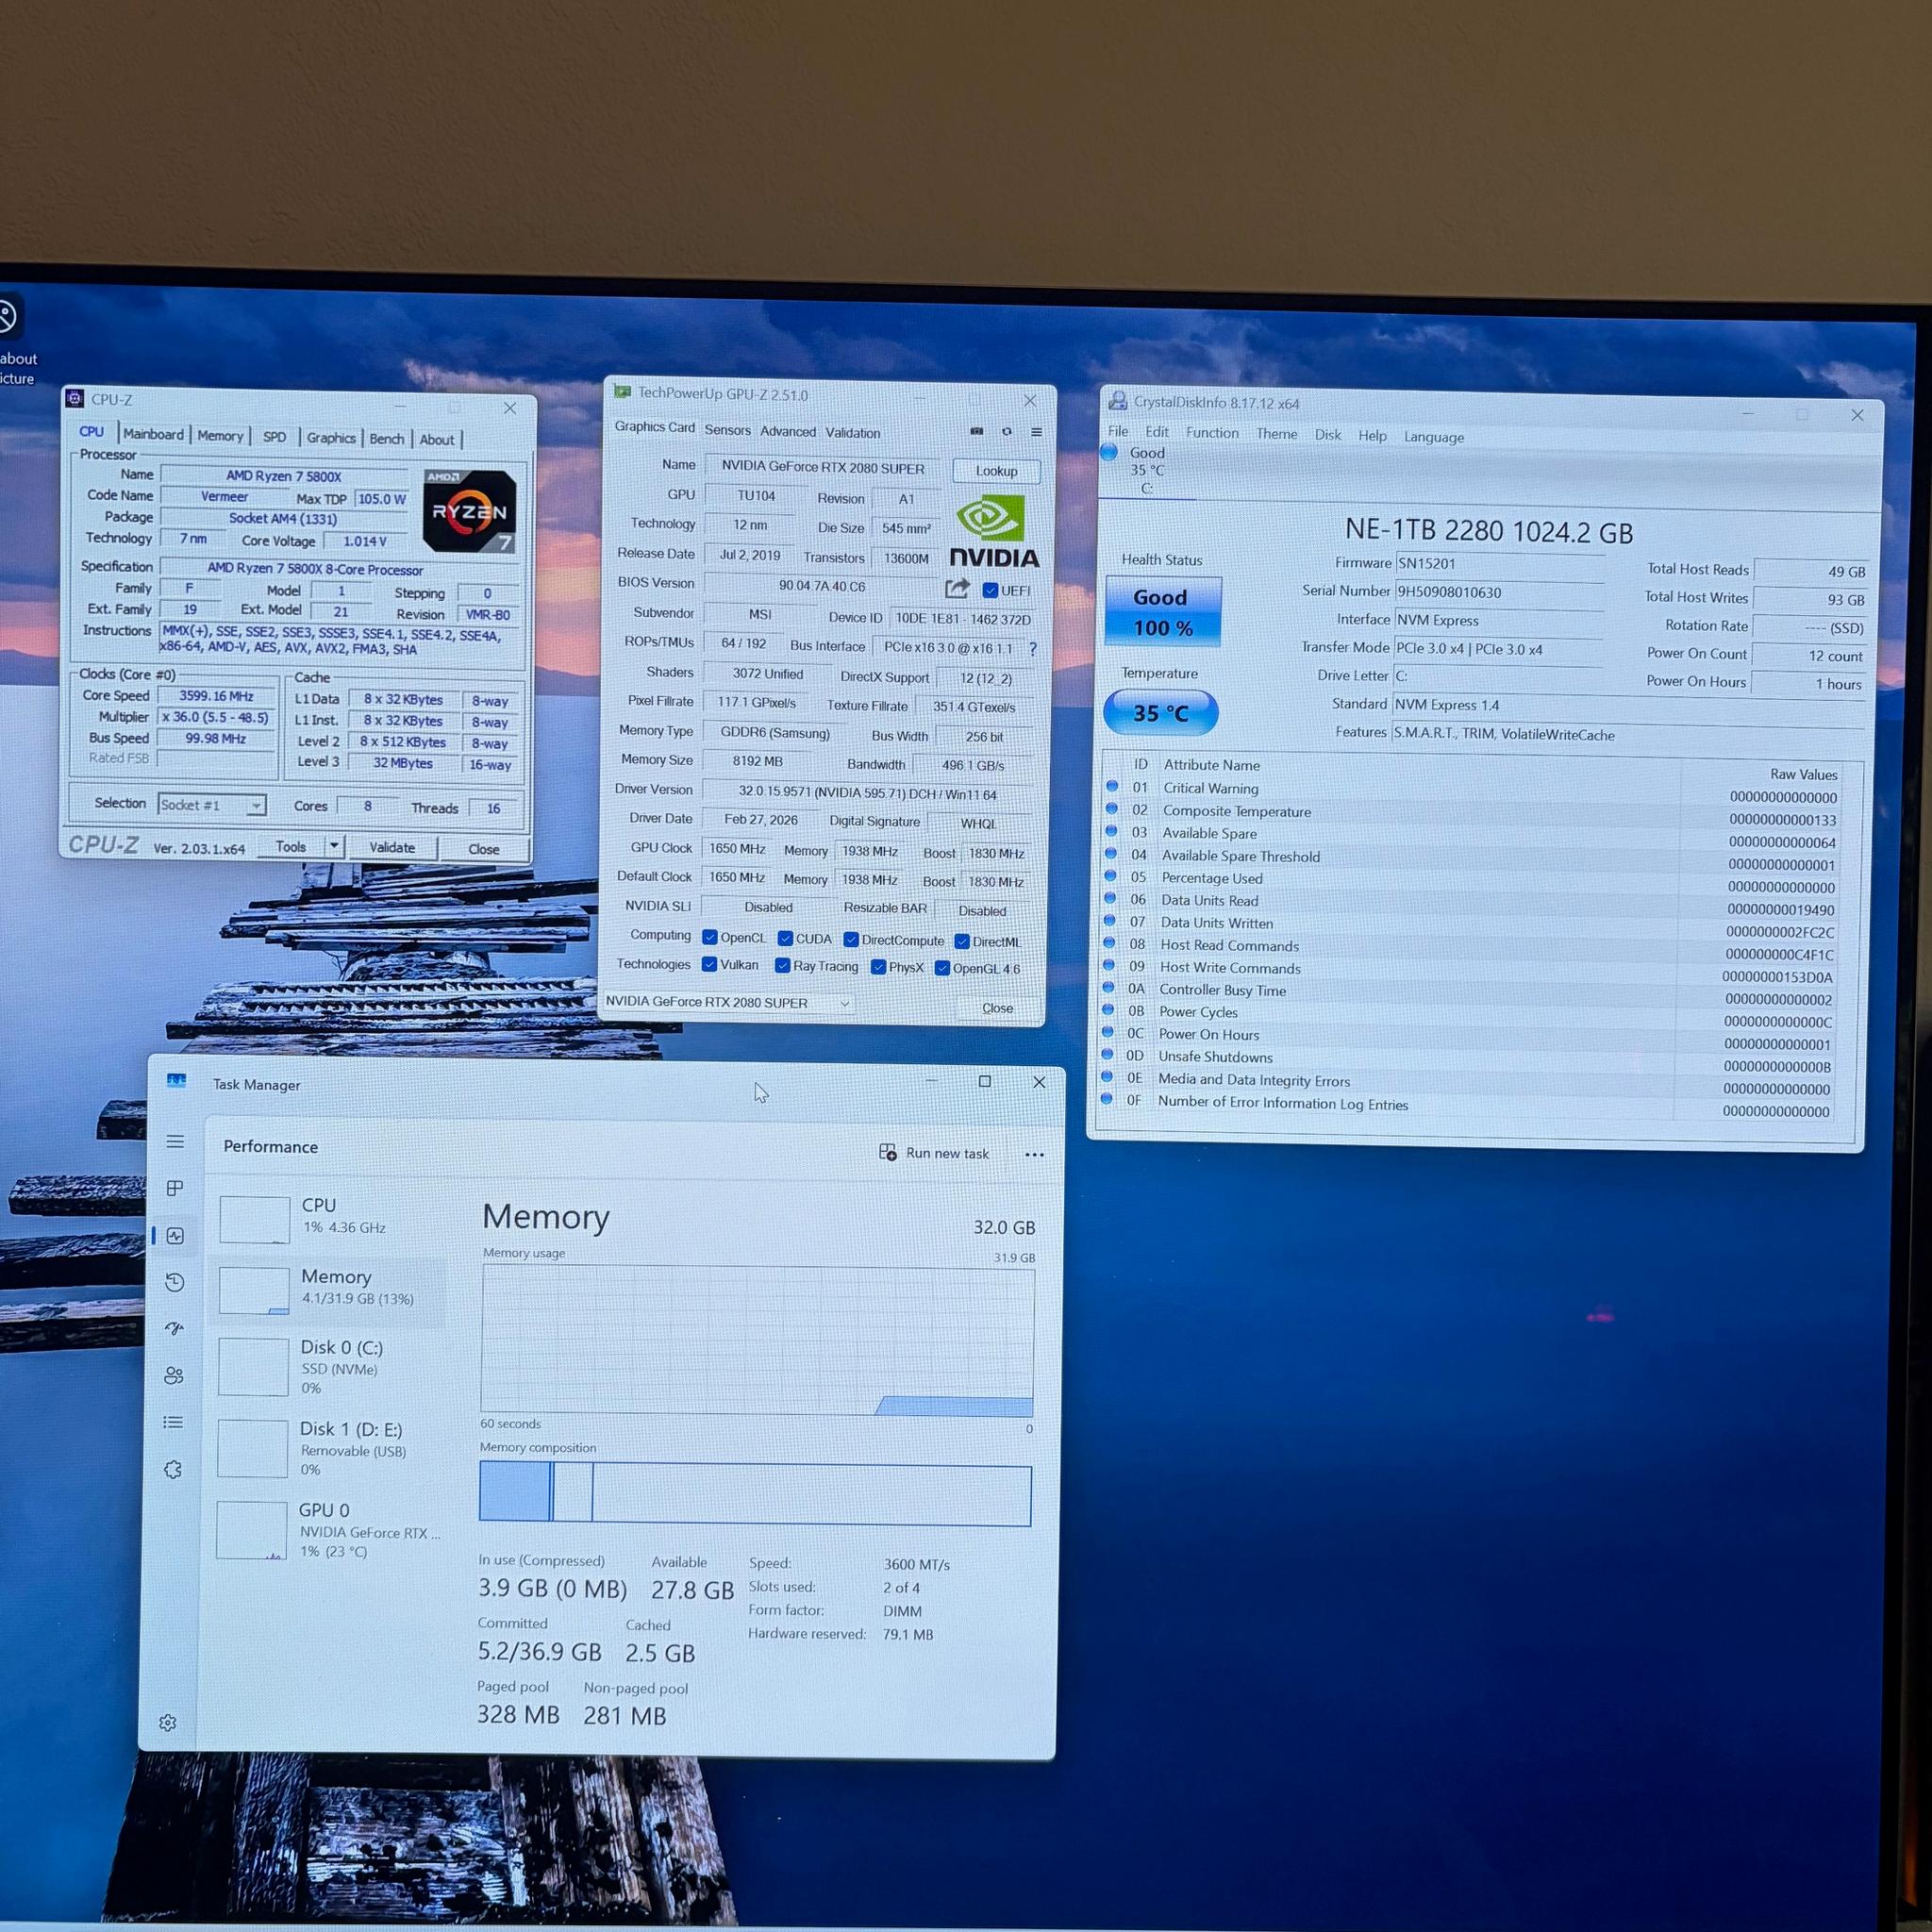Screen dimensions: 1932x1932
Task: Click the CPU-Z title bar app icon
Action: [74, 398]
